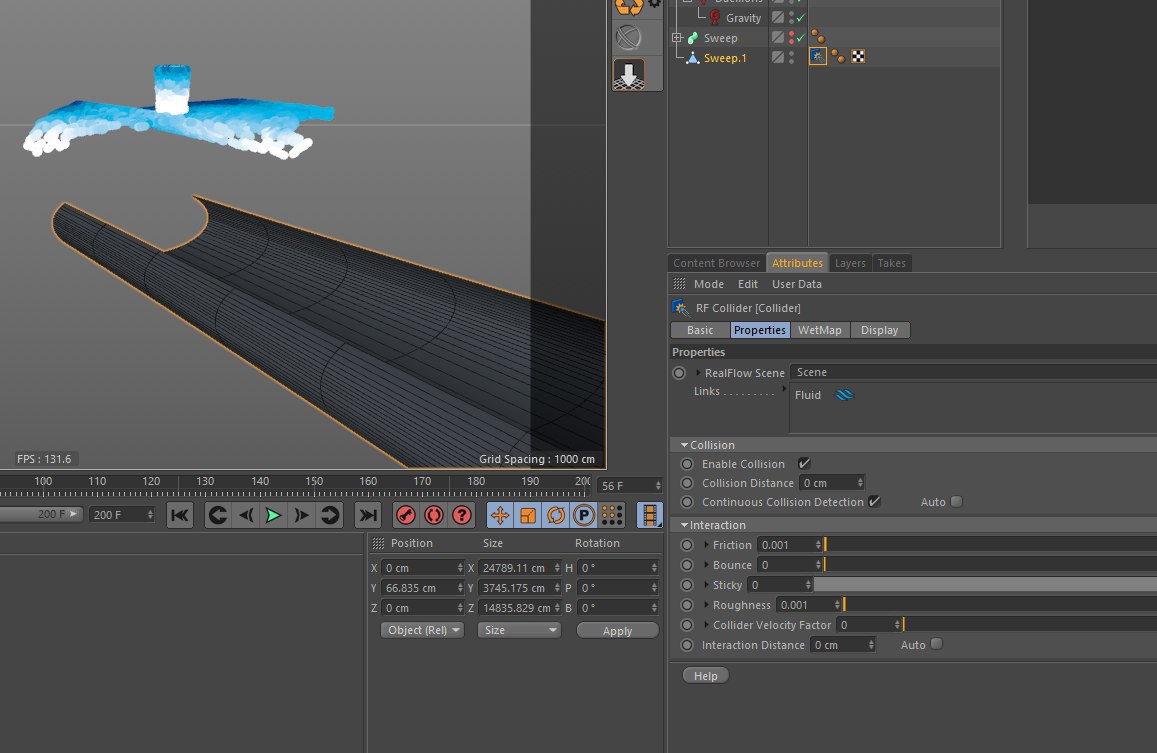
Task: Open the Size mode dropdown
Action: click(519, 630)
